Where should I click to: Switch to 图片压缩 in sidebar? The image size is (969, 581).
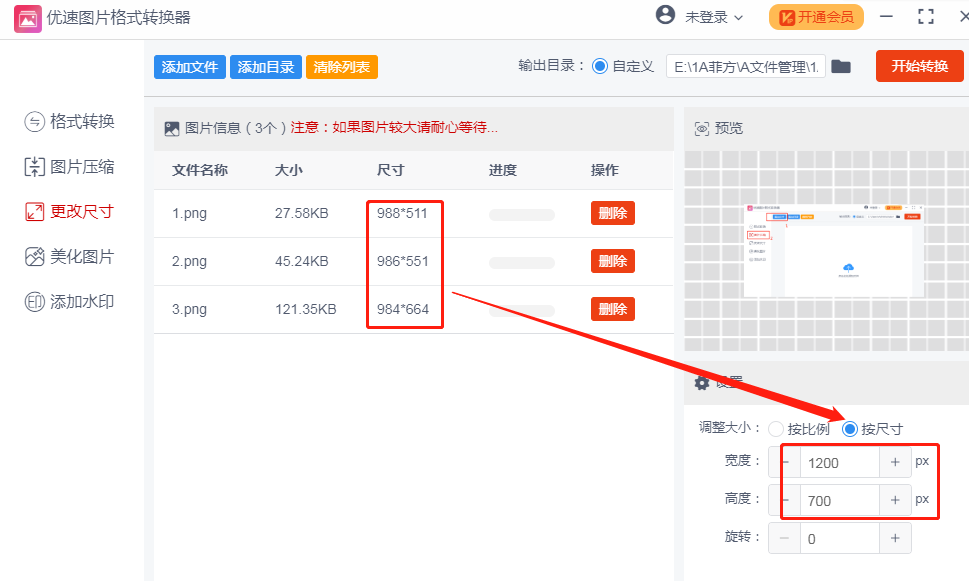69,166
